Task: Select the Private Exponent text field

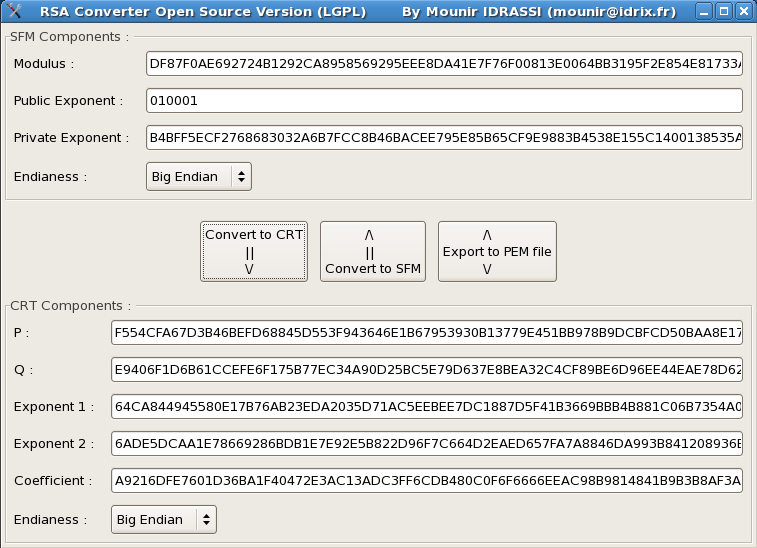Action: (x=443, y=138)
